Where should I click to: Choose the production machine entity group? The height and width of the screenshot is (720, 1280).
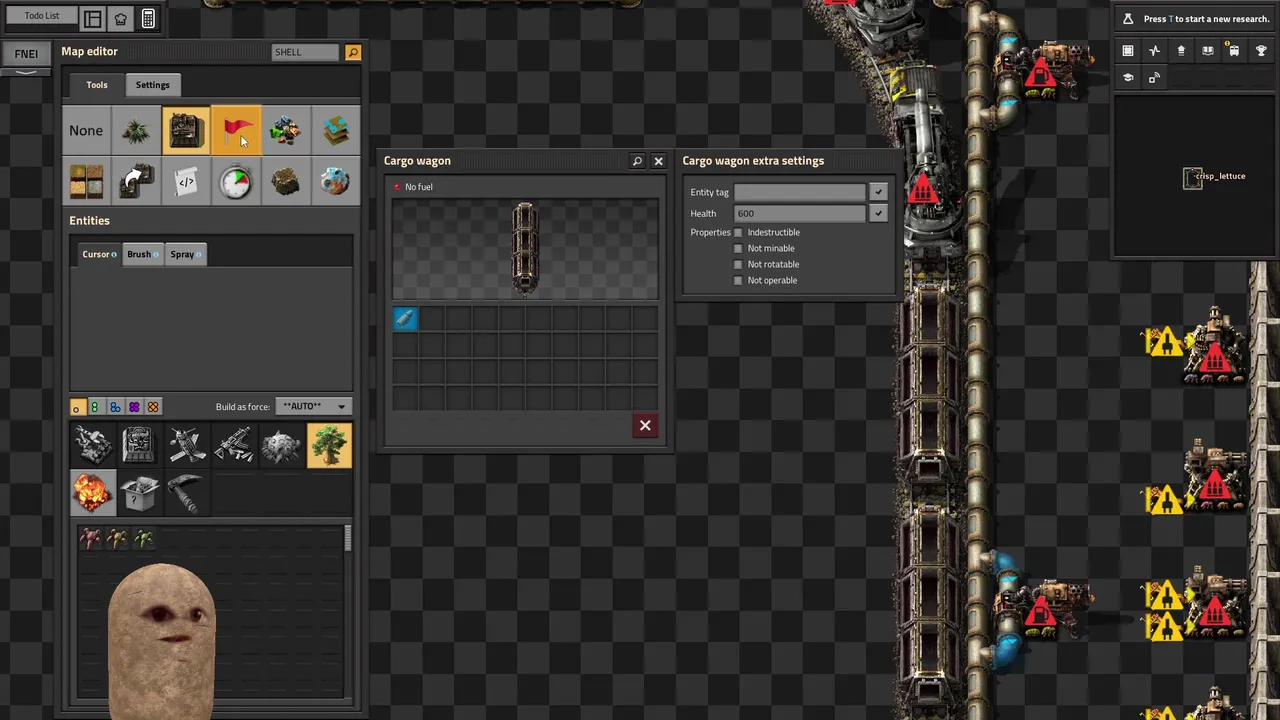coord(139,445)
